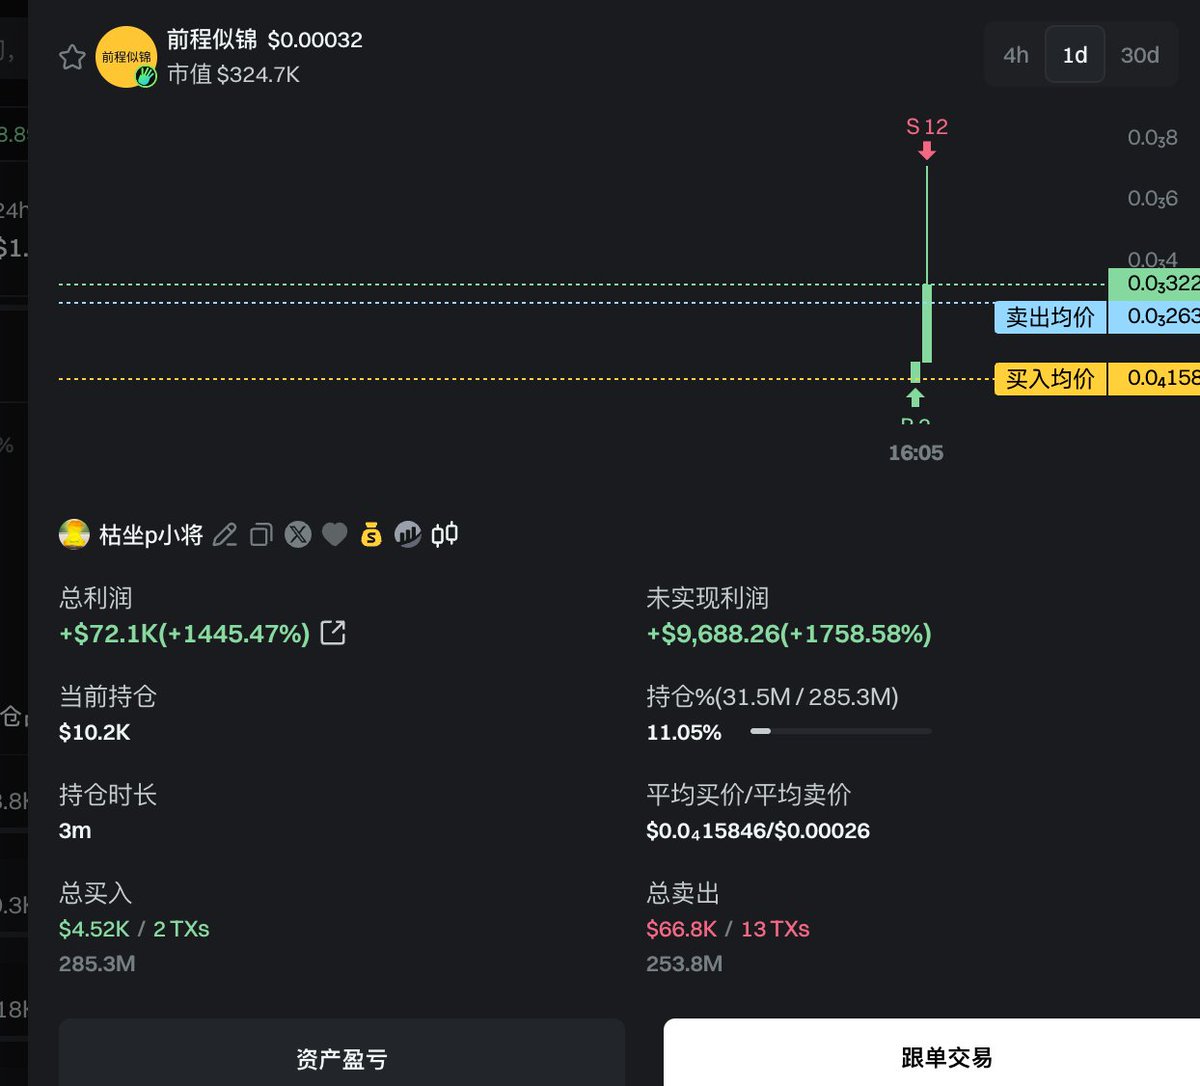The image size is (1200, 1086).
Task: Click the sold amount 253.8M
Action: (684, 964)
